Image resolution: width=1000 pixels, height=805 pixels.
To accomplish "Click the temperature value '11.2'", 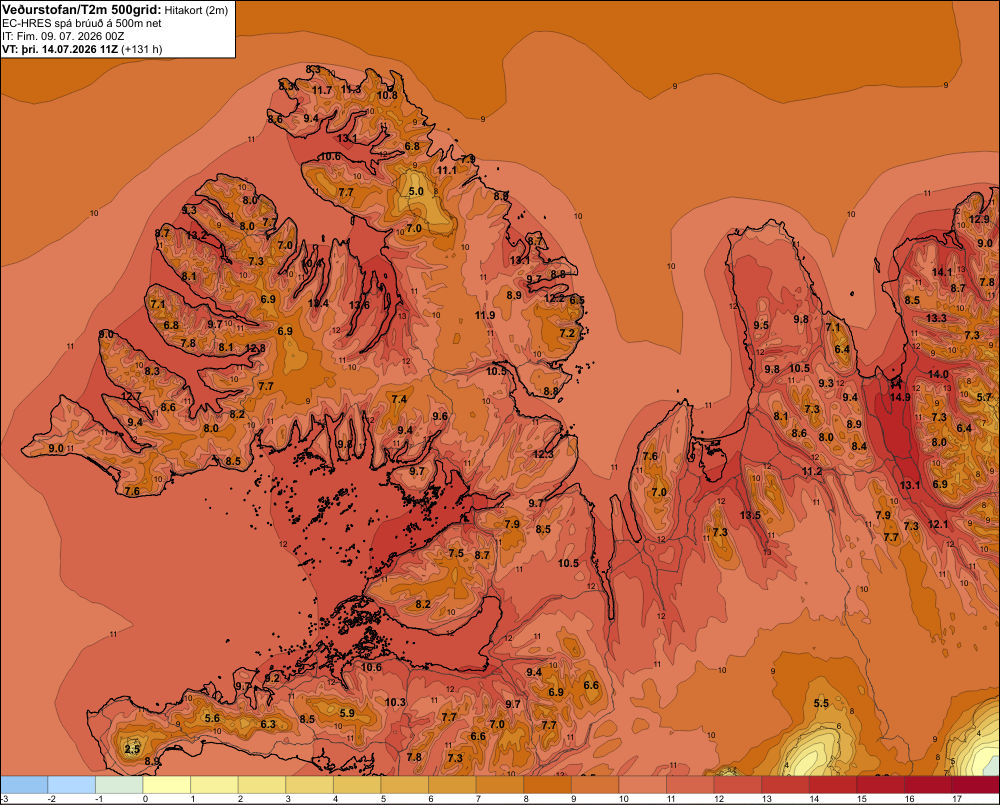I will (x=812, y=471).
